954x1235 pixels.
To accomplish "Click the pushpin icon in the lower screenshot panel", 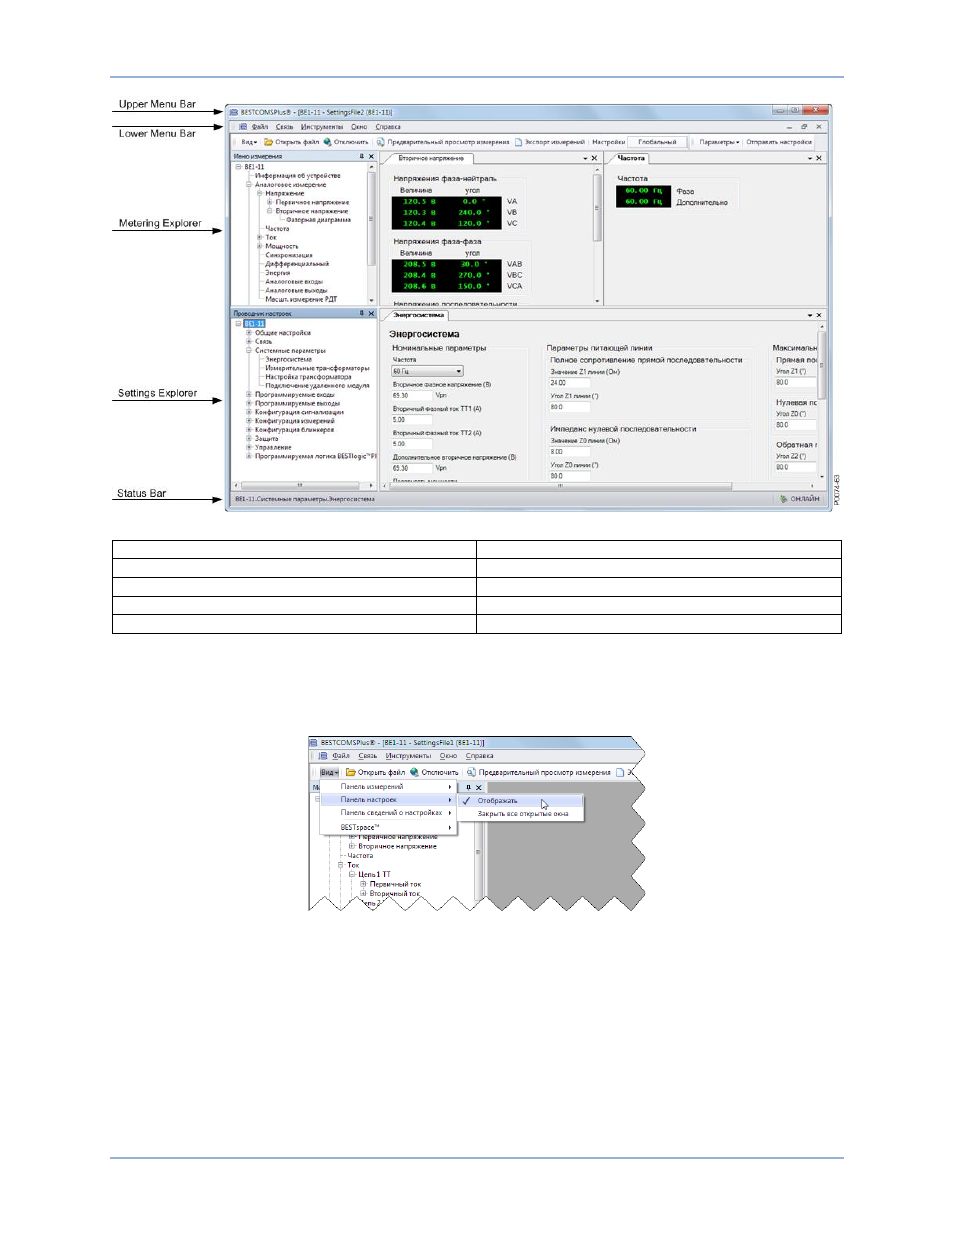I will click(468, 787).
